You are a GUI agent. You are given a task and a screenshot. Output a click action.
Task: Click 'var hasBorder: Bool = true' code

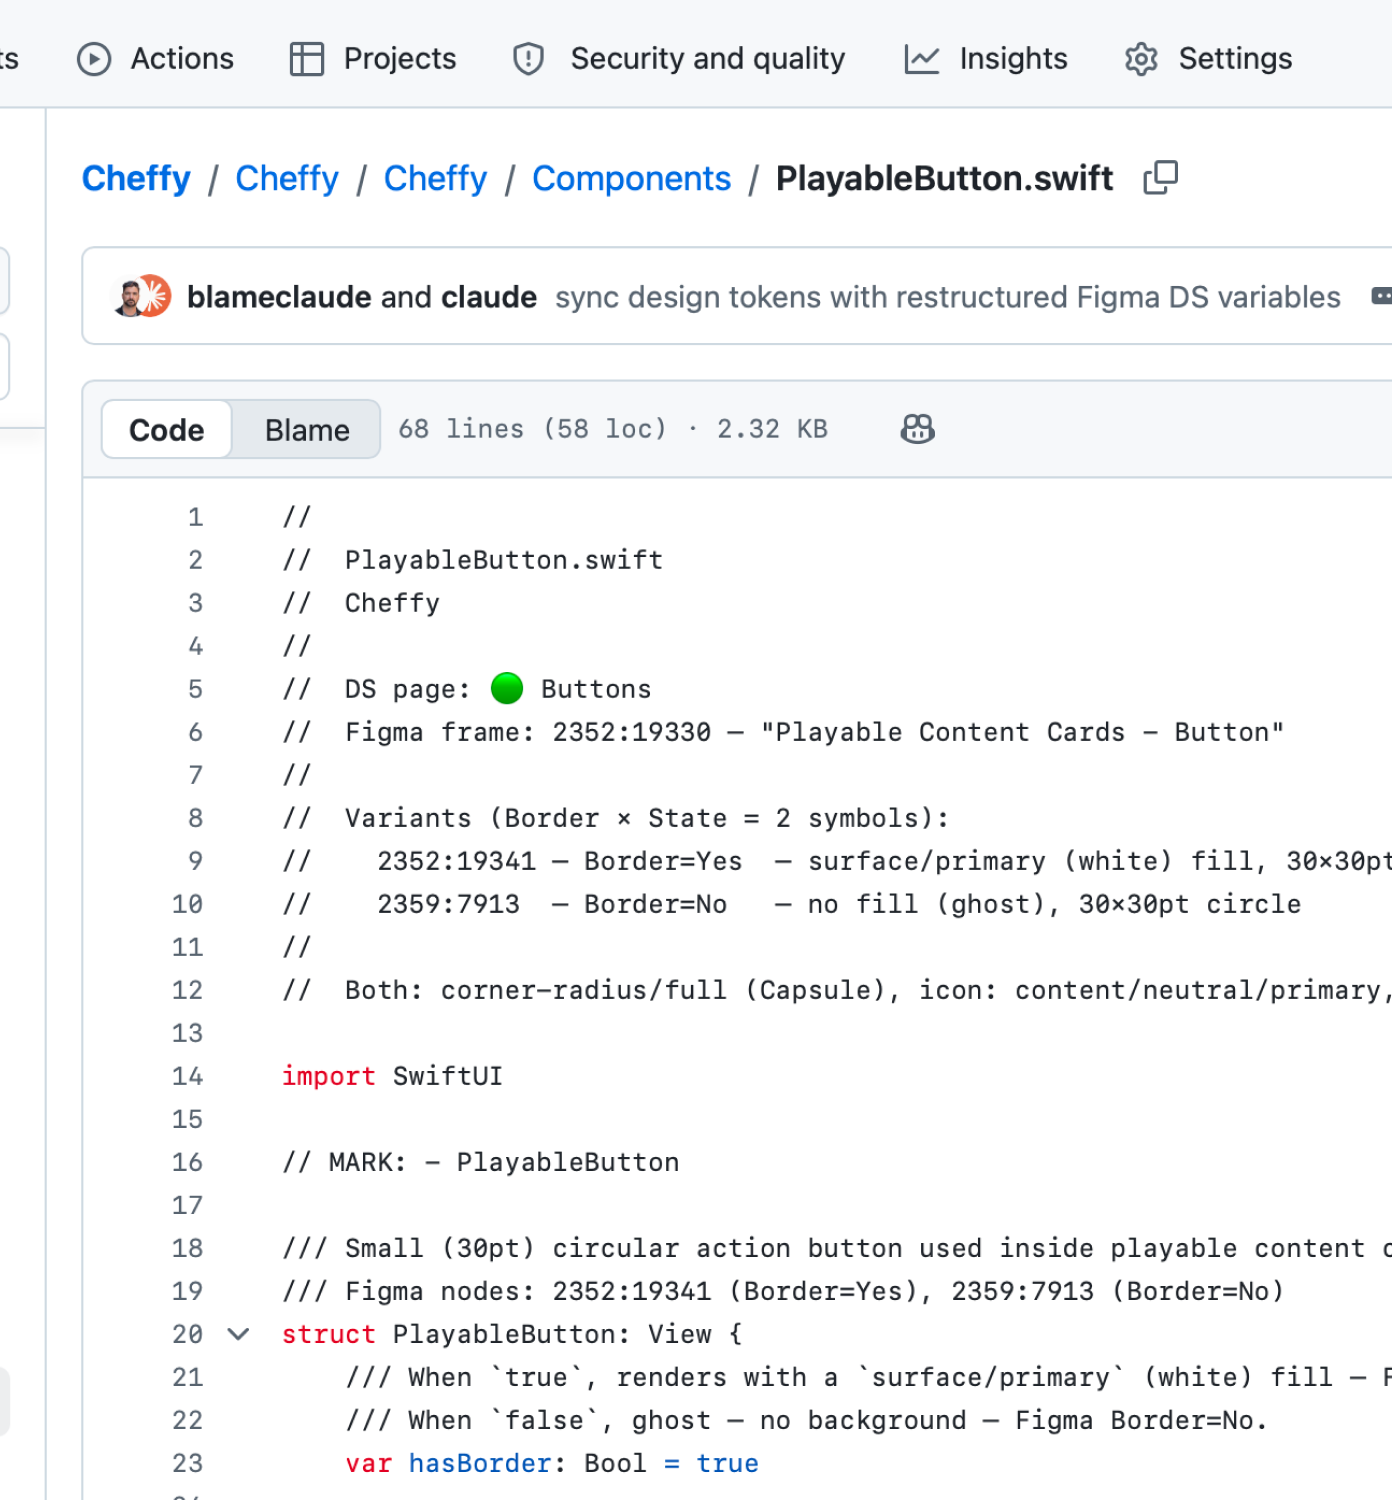click(x=552, y=1463)
